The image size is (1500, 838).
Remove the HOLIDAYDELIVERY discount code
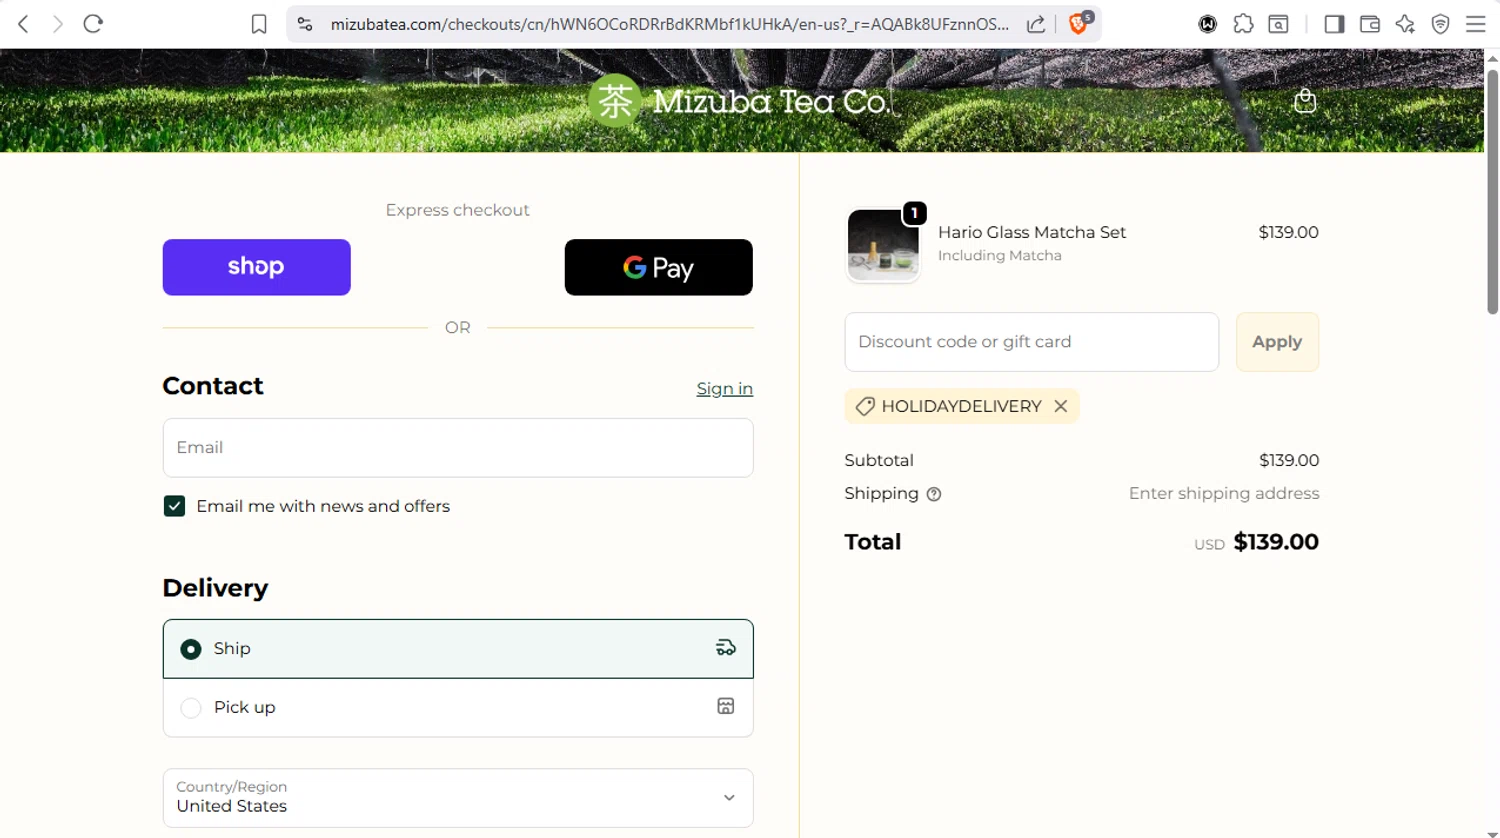coord(1061,406)
